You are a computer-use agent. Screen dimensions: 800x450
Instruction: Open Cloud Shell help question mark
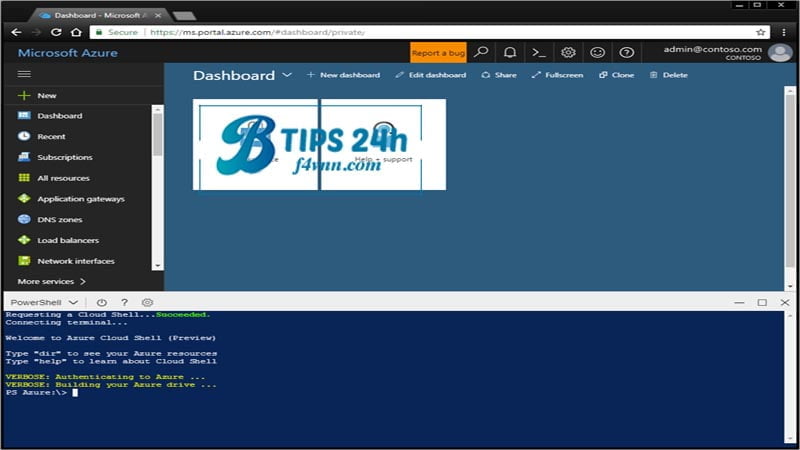tap(124, 303)
